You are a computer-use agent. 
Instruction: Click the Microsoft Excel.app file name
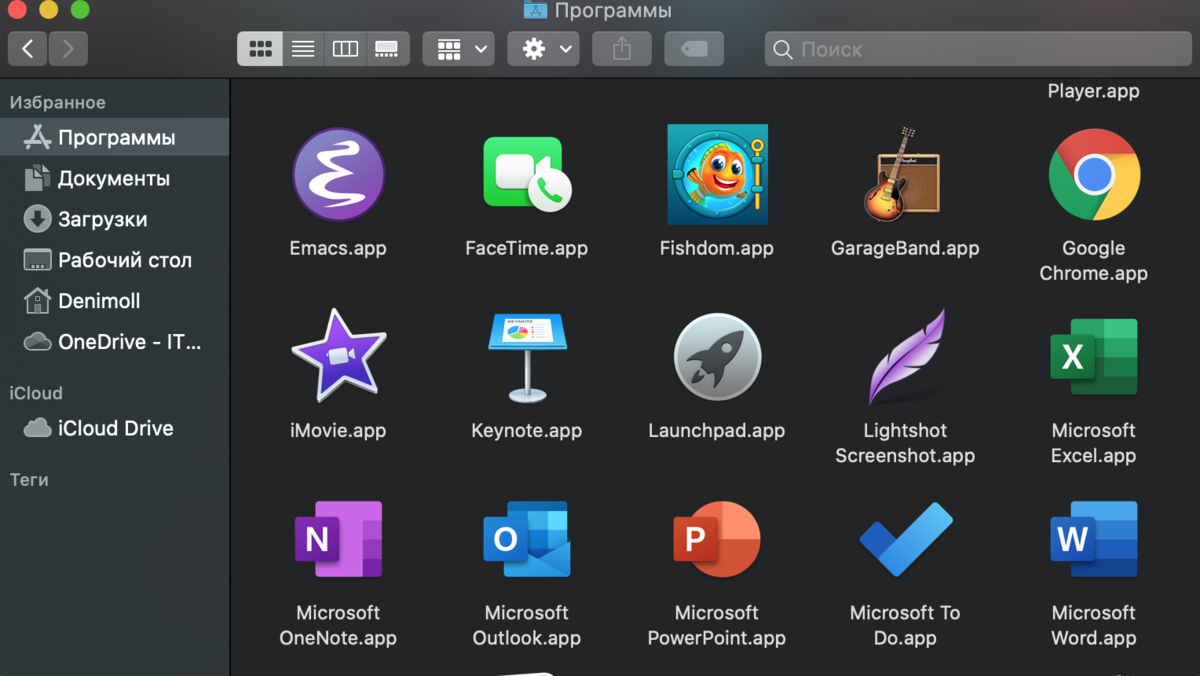[1094, 443]
